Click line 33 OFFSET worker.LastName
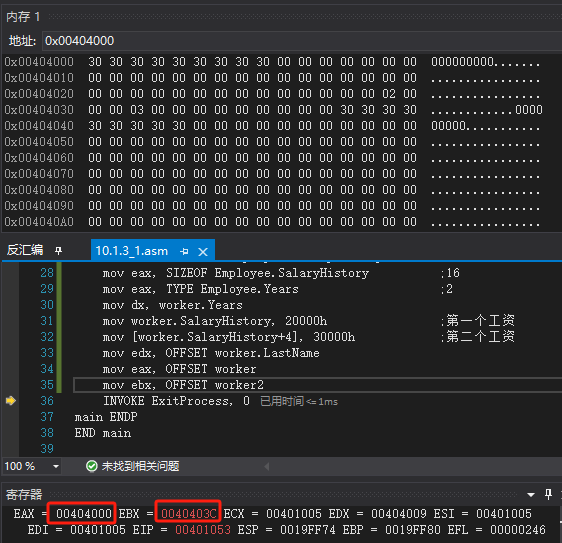Screen dimensions: 562x543 pyautogui.click(x=211, y=353)
